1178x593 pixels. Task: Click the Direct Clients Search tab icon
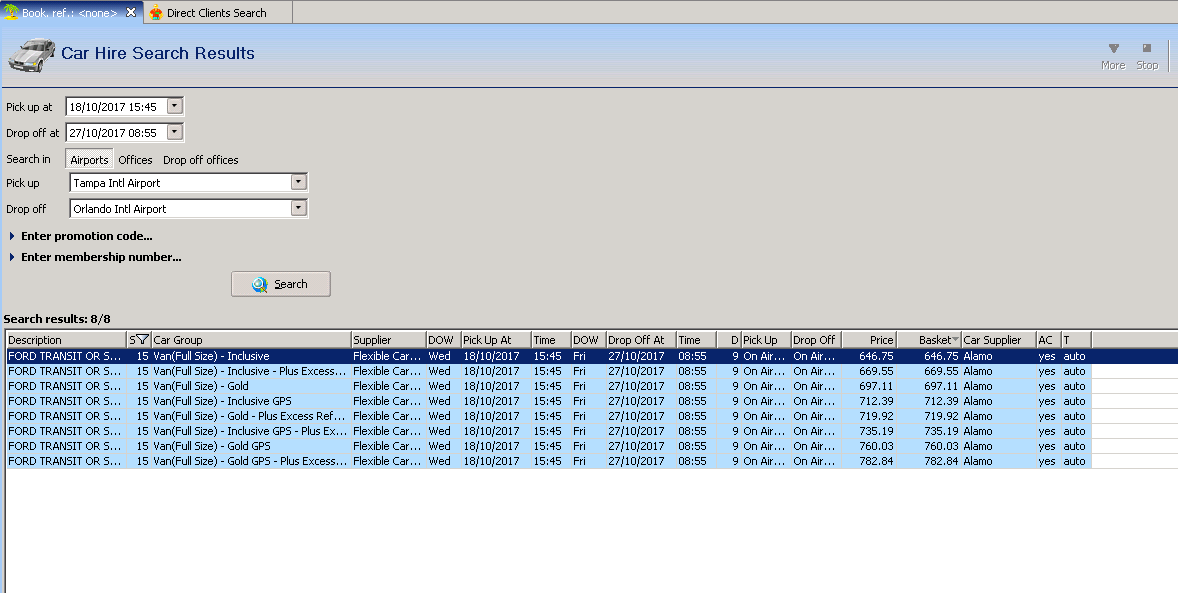156,13
